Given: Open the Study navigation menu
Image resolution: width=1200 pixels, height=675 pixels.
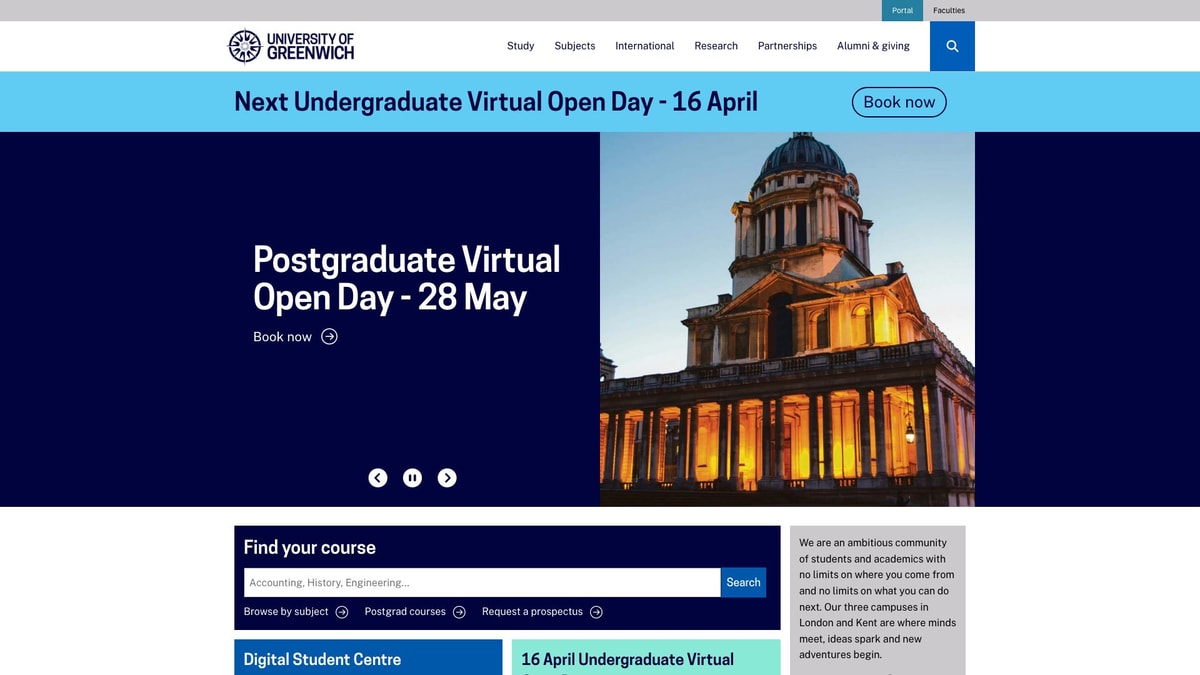Looking at the screenshot, I should (520, 46).
